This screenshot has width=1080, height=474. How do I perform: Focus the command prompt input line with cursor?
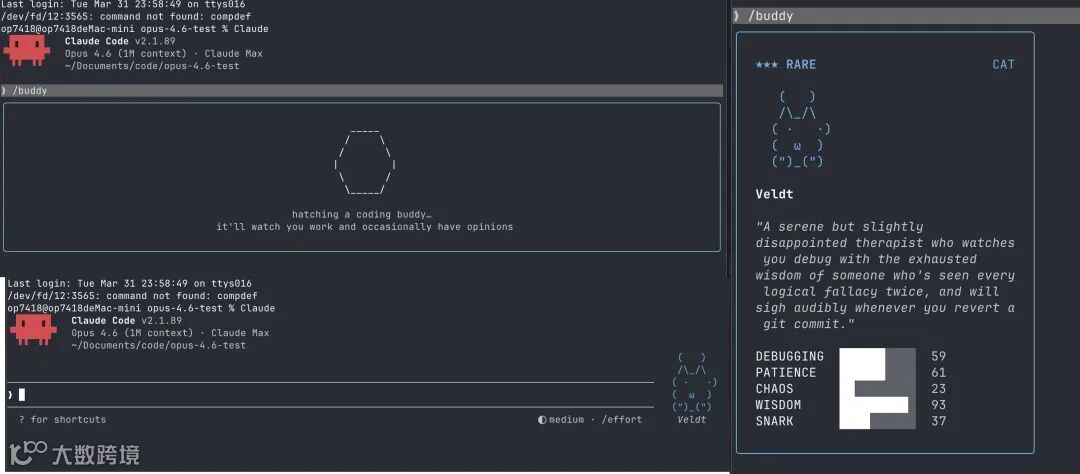click(331, 395)
